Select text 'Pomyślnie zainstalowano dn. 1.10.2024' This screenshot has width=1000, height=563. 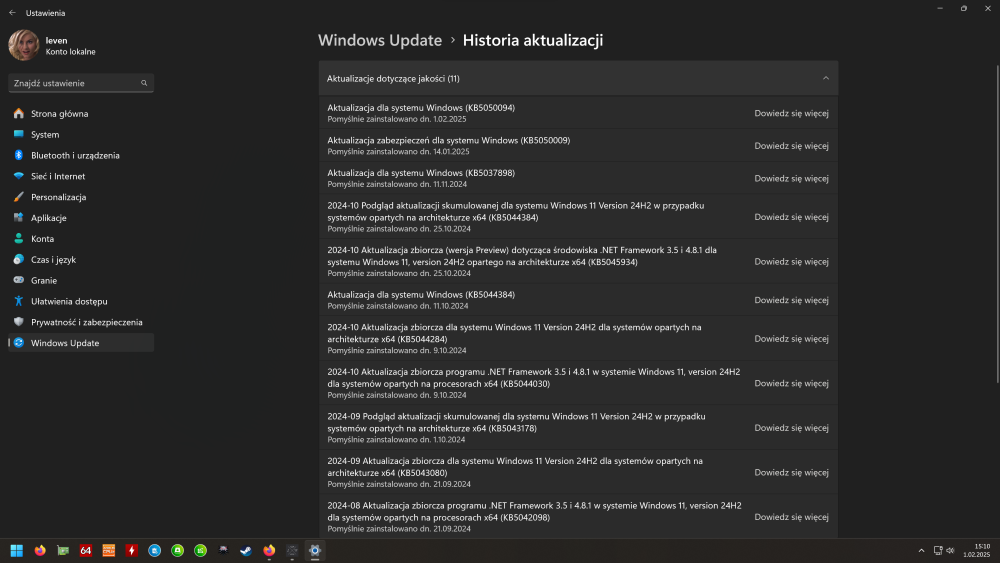click(396, 440)
